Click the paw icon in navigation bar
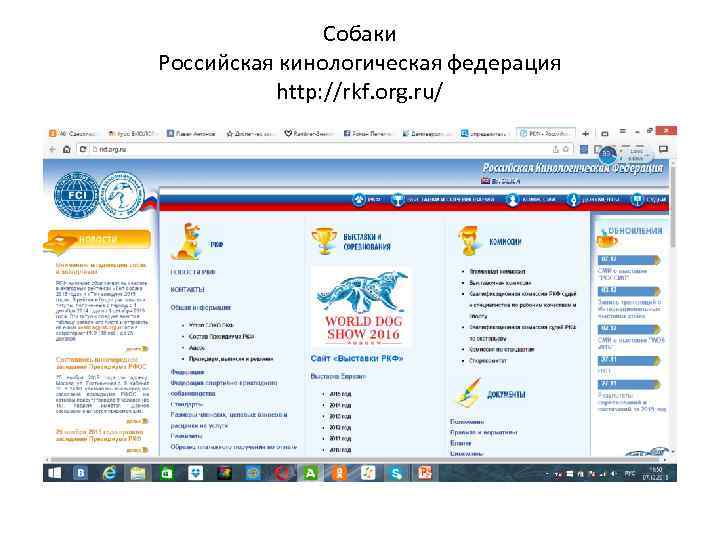Screen dimensions: 720x540 point(359,200)
